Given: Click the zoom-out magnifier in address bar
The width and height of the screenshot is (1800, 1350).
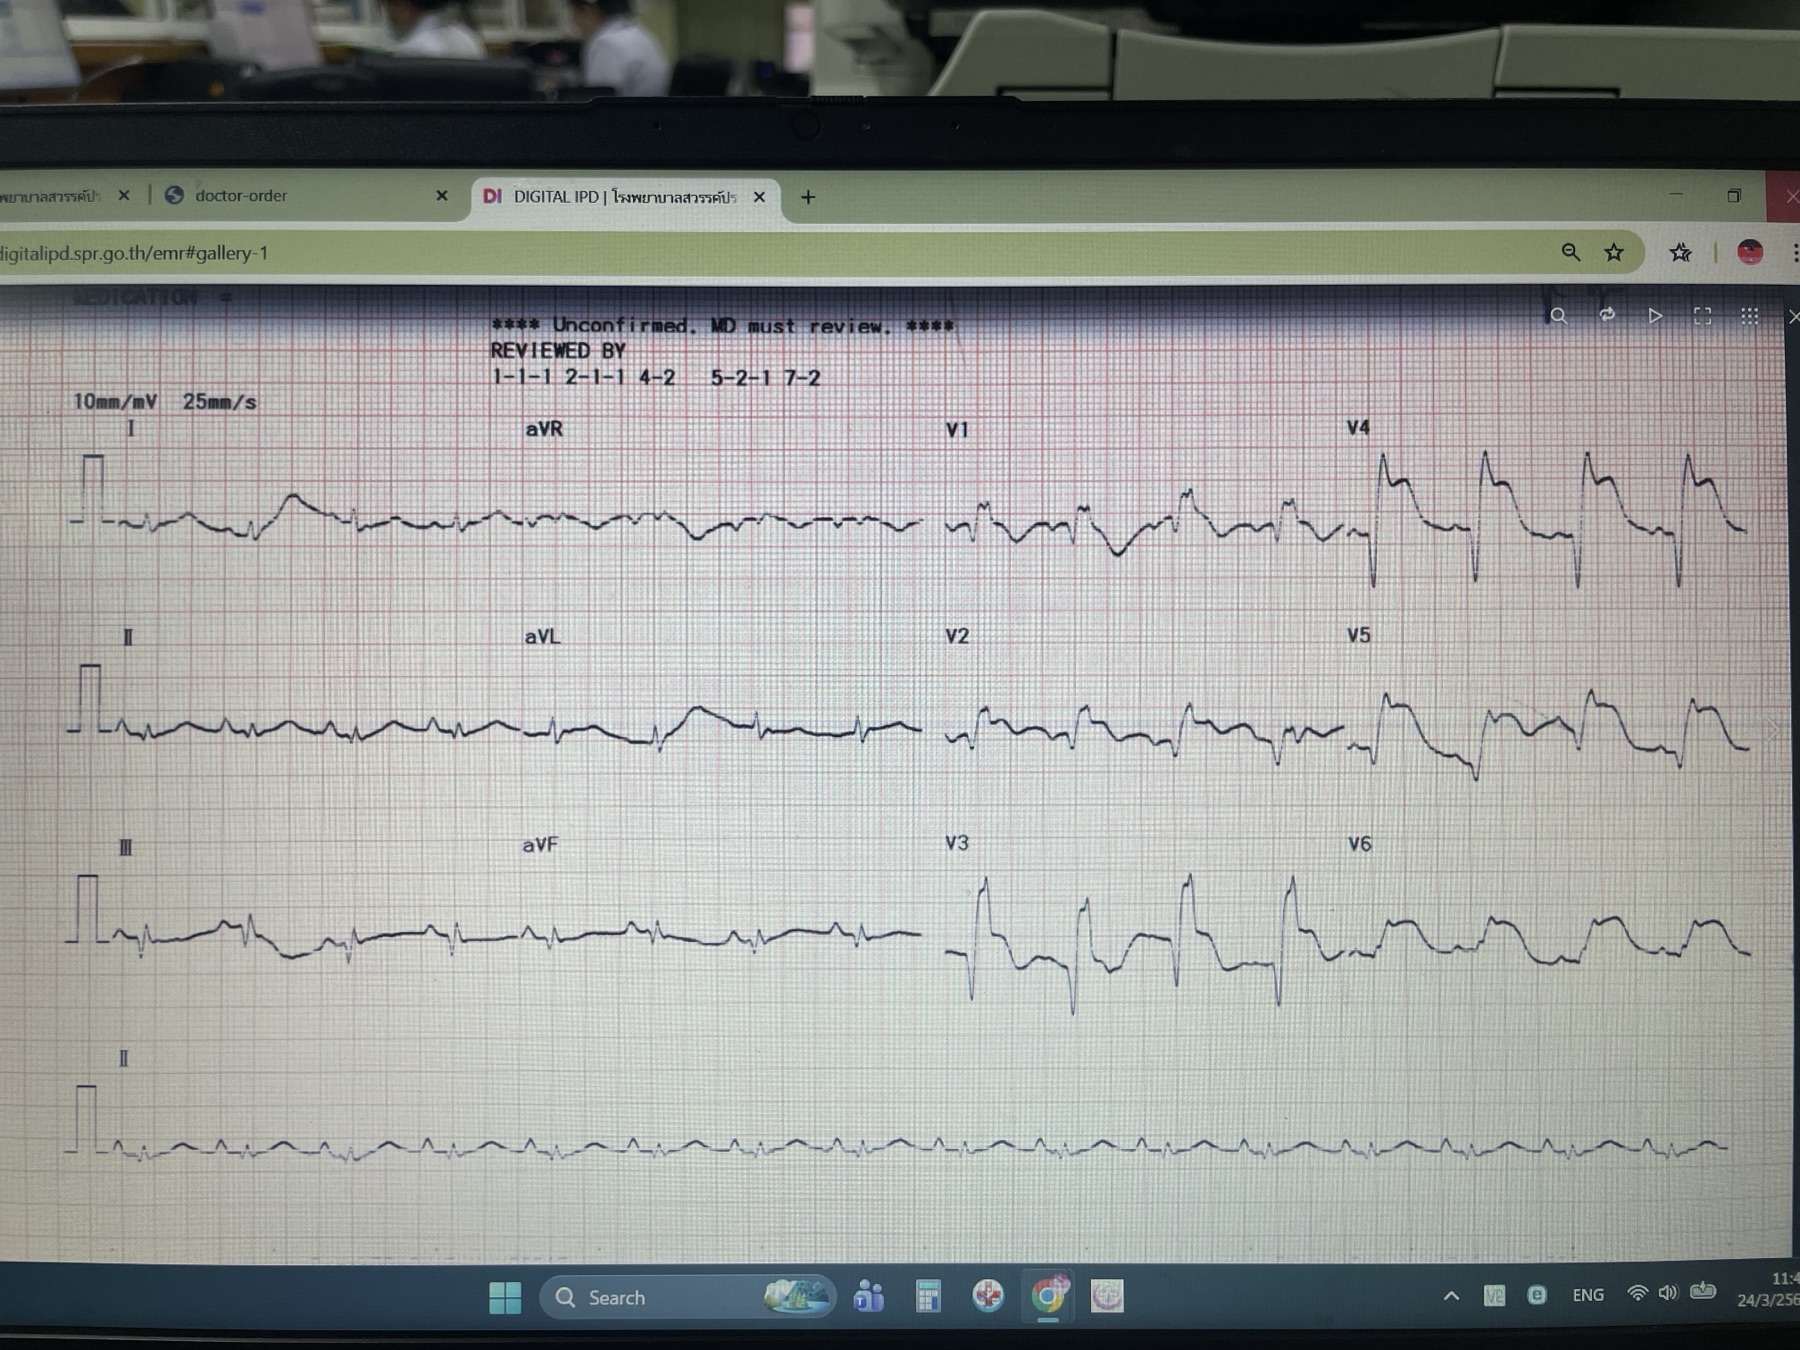Looking at the screenshot, I should point(1571,253).
